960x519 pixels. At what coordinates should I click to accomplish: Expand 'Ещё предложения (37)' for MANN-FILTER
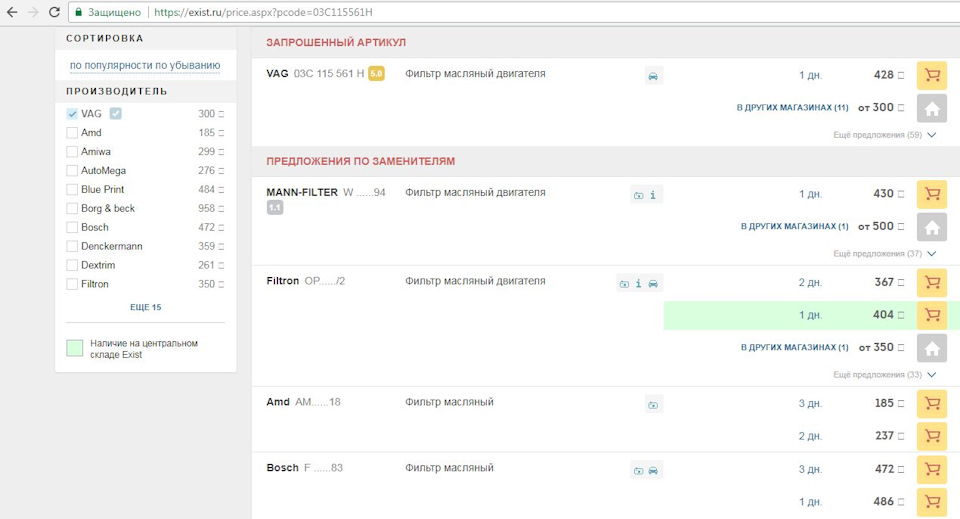point(884,253)
